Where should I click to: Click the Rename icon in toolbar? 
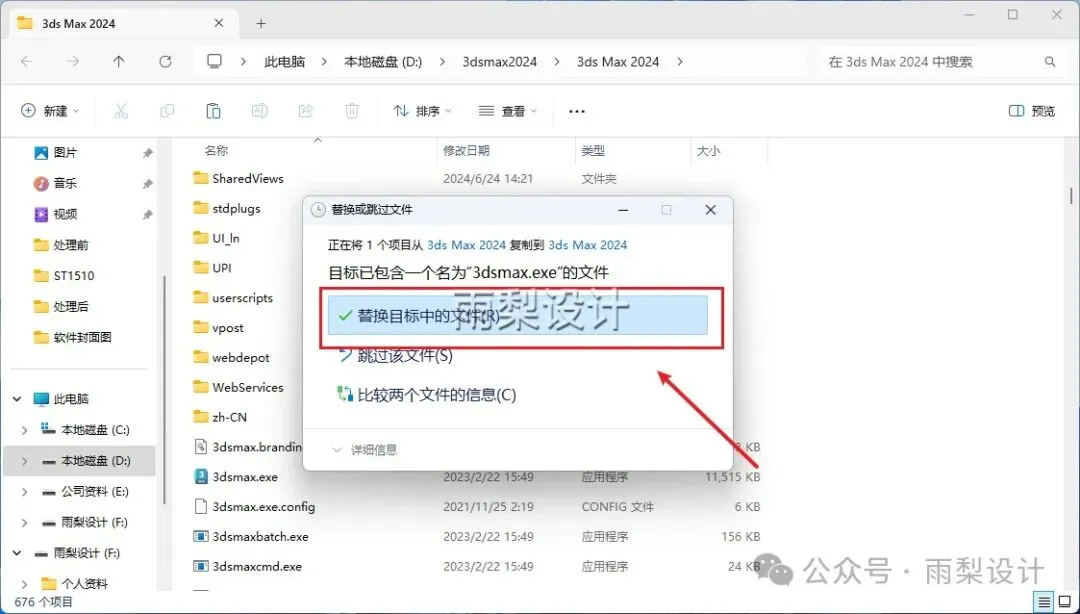pos(259,111)
